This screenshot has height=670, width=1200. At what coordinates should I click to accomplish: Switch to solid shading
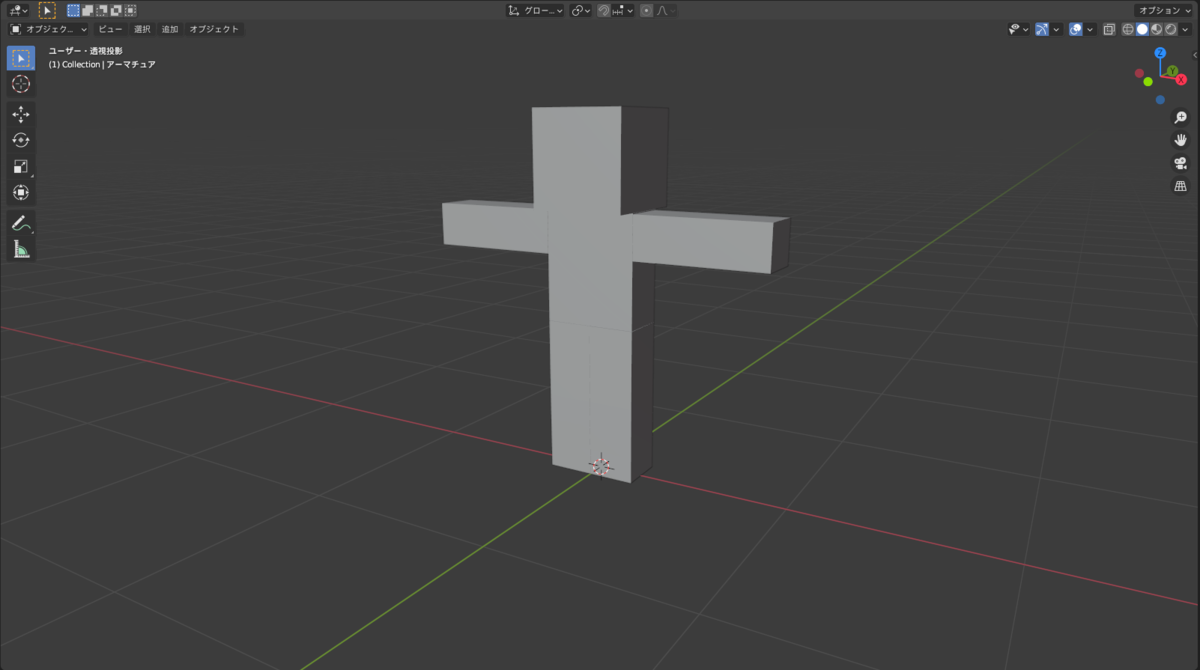click(x=1142, y=29)
